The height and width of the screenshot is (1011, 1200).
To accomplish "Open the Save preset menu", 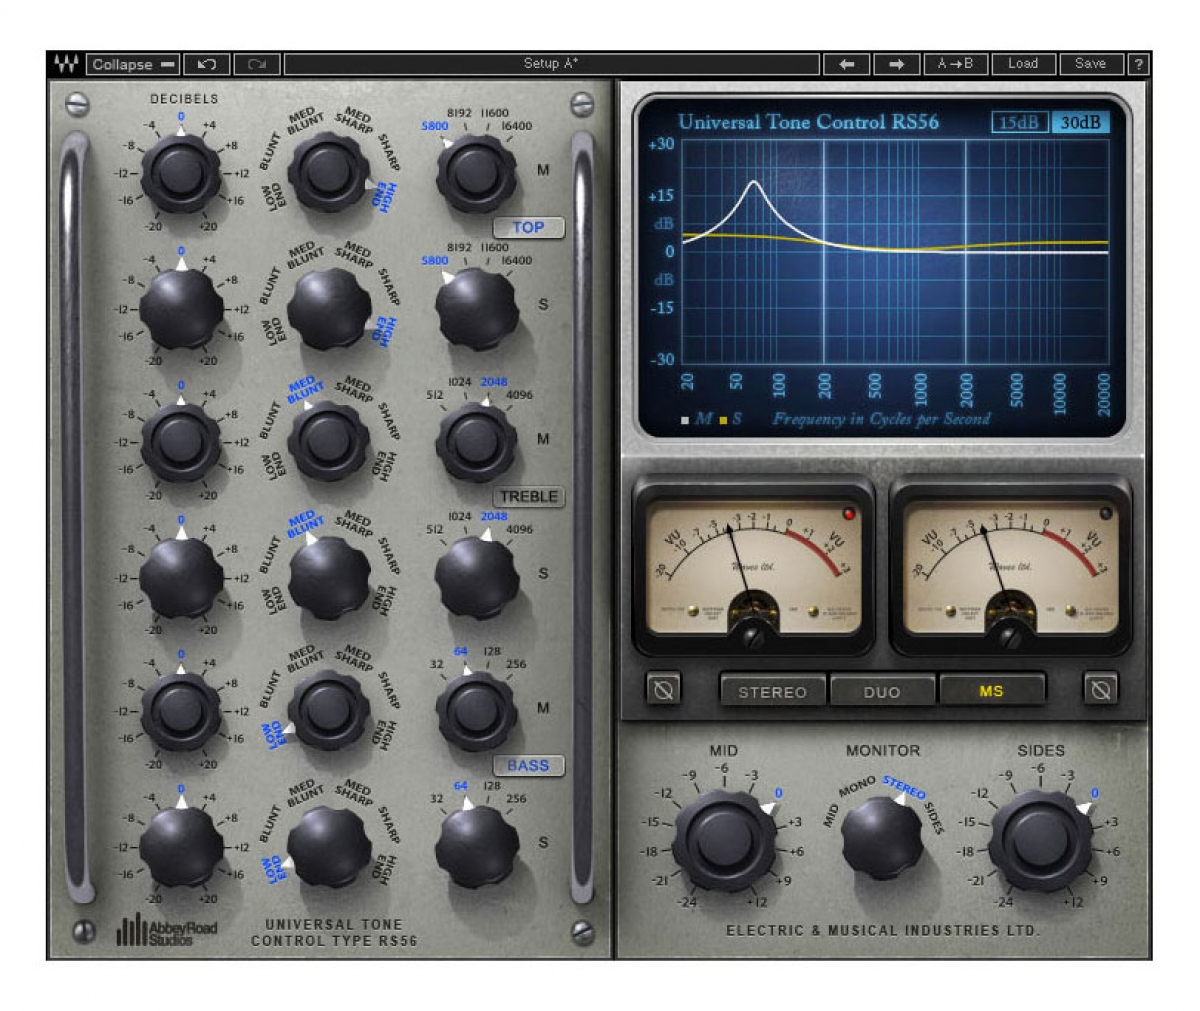I will pyautogui.click(x=1091, y=64).
